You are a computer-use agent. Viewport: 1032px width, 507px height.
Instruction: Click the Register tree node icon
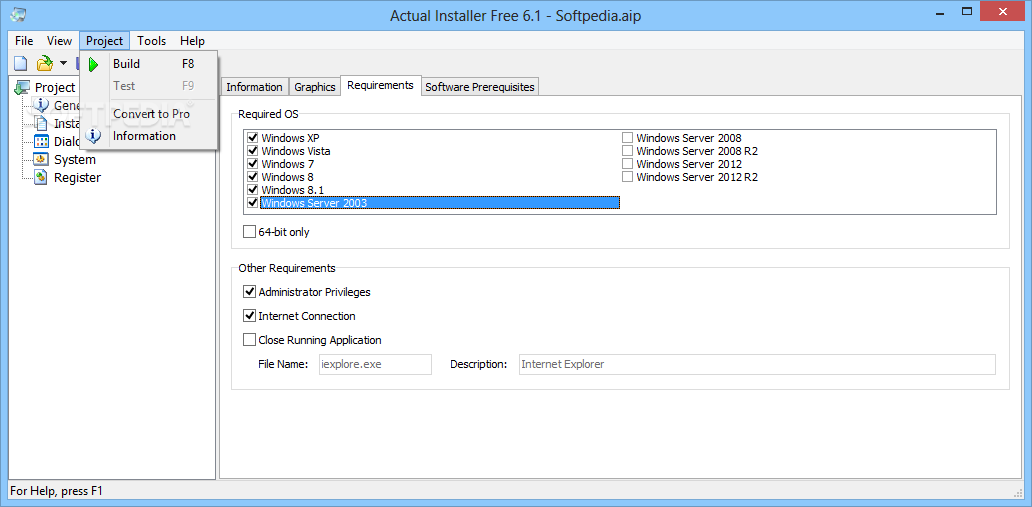click(x=41, y=177)
